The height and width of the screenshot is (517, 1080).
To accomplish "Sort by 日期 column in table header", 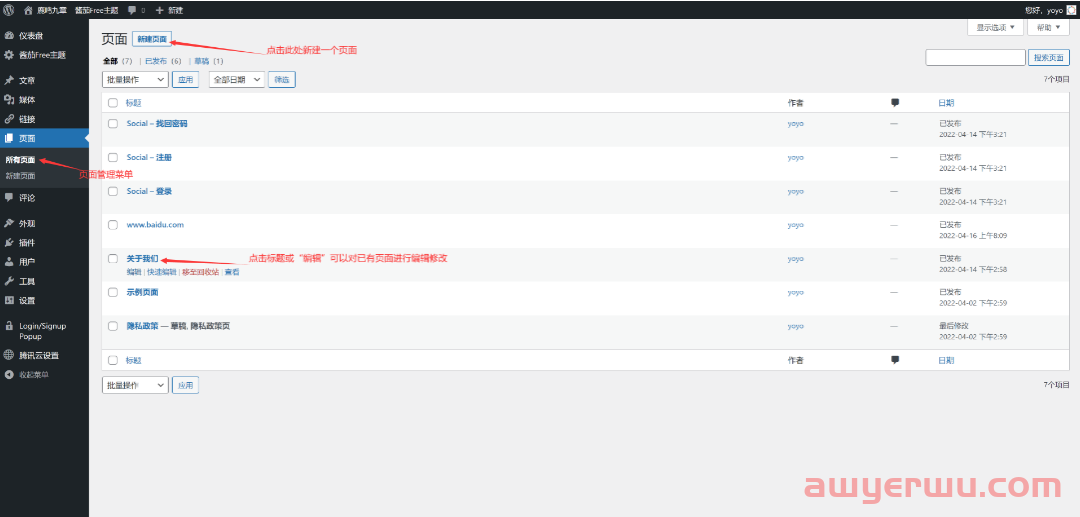I will tap(946, 103).
